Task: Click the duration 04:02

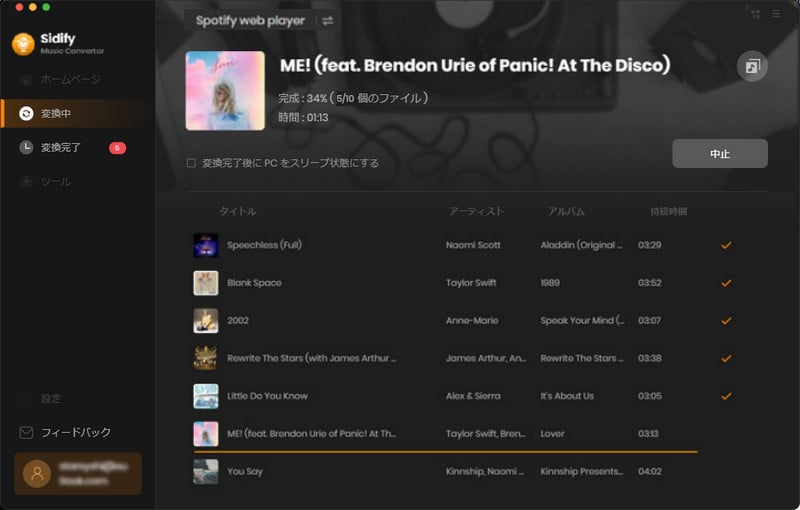Action: (x=649, y=472)
